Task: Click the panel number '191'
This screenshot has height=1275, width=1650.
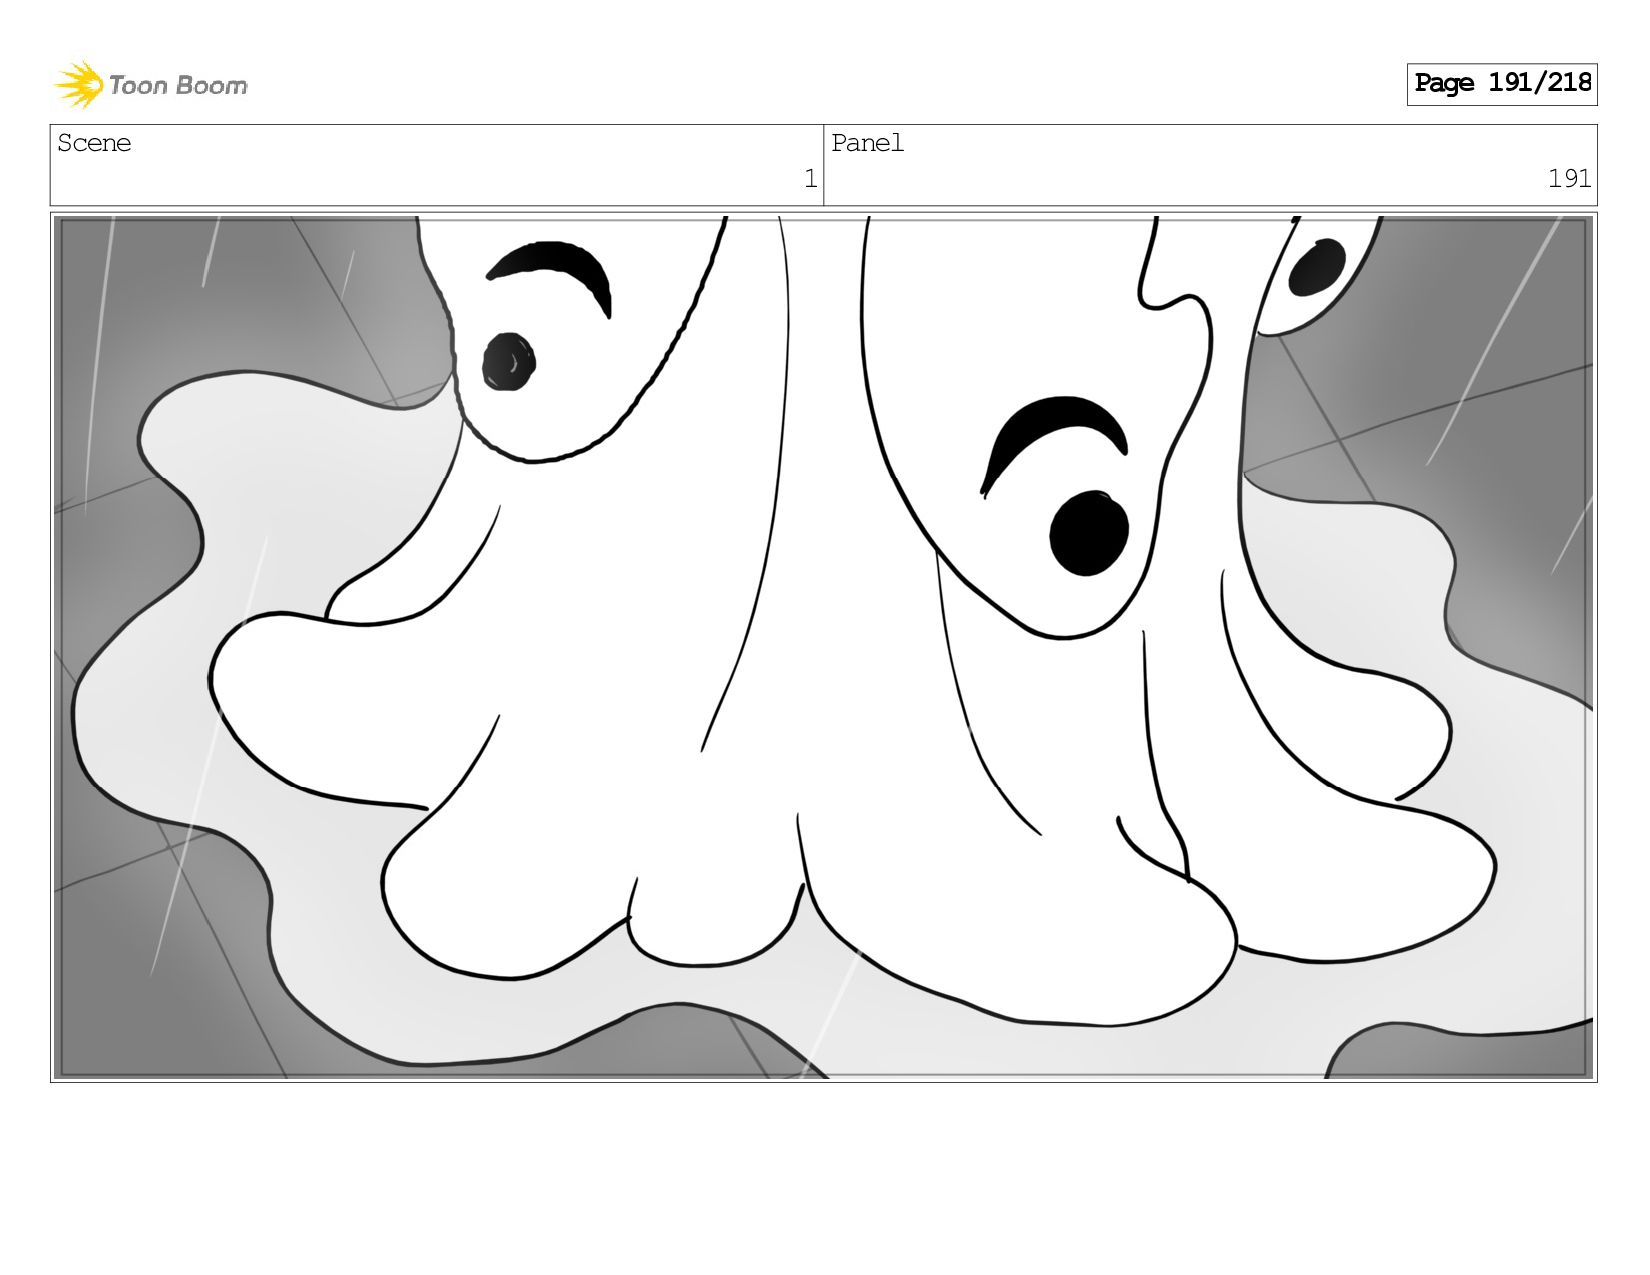Action: tap(1569, 179)
